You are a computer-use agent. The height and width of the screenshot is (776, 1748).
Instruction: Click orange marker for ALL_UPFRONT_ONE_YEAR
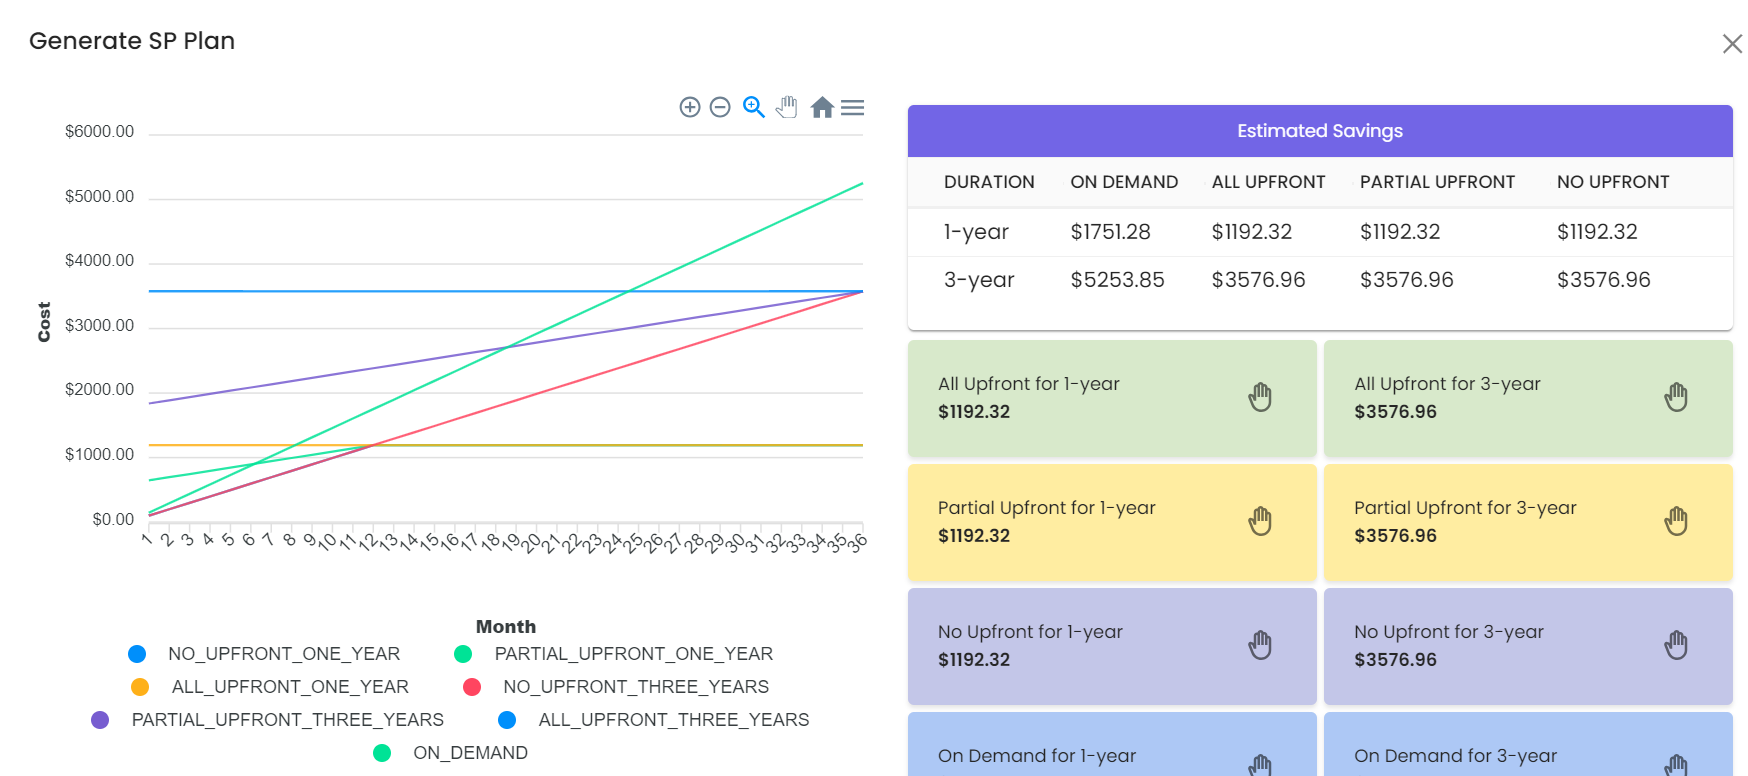[x=140, y=687]
